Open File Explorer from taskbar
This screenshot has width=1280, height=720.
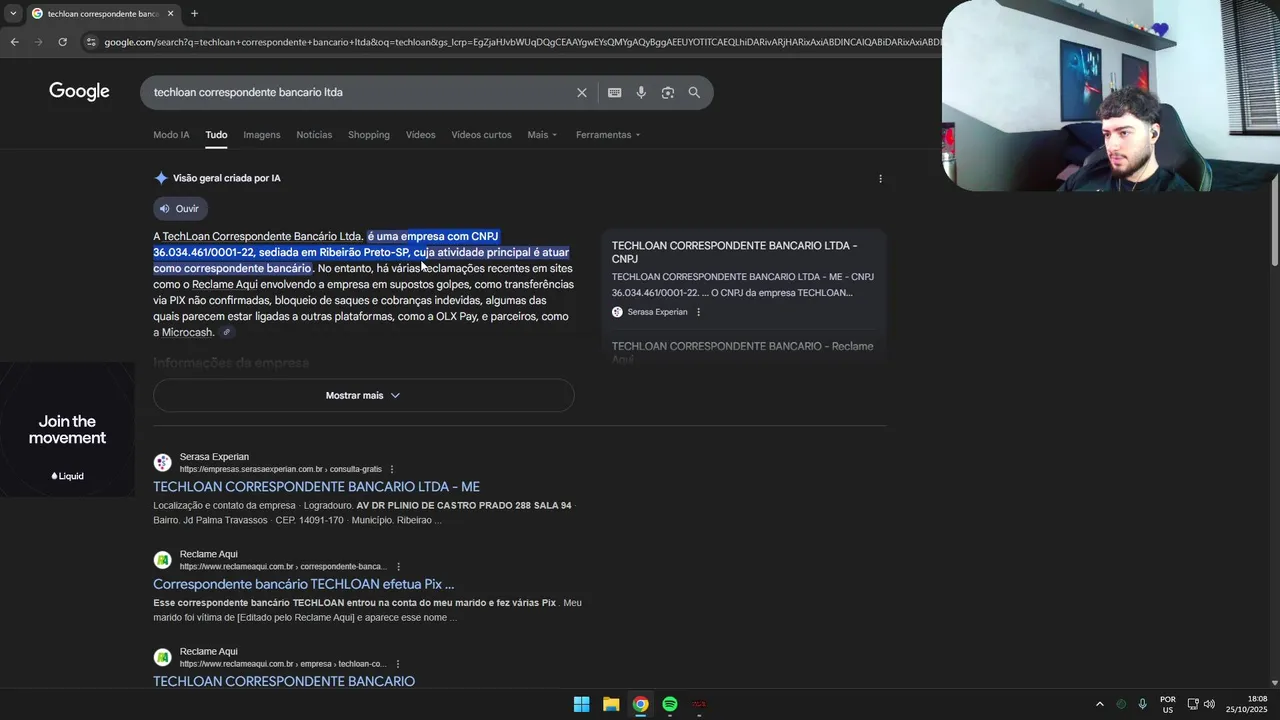point(611,704)
